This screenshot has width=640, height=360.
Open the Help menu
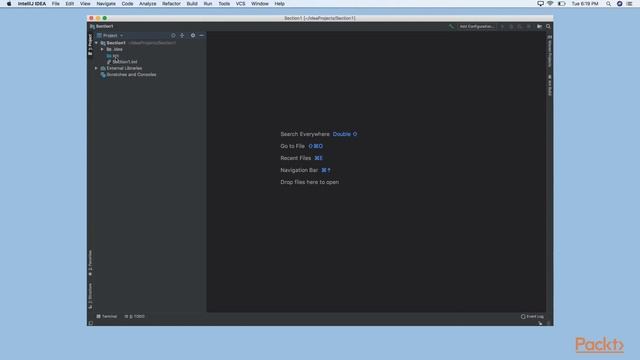[x=280, y=4]
